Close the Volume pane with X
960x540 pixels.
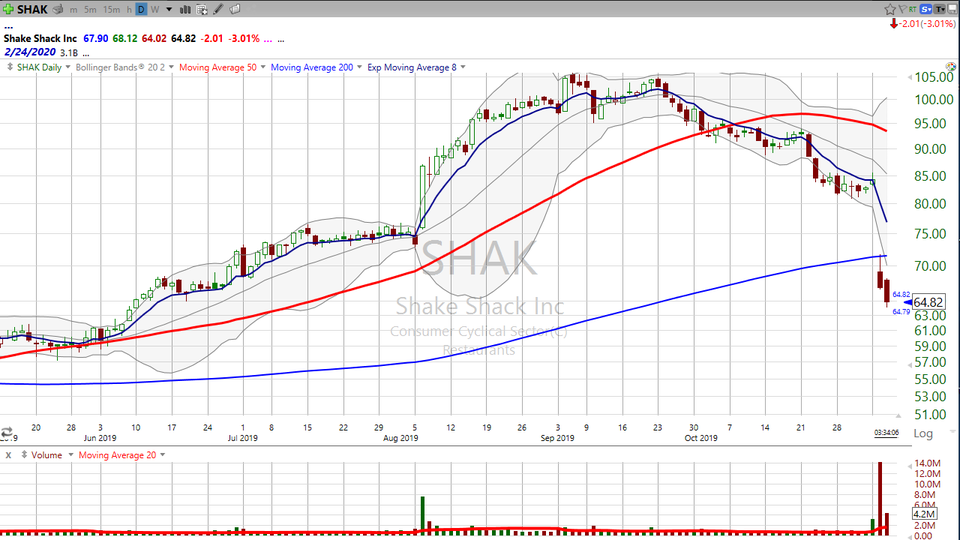(x=8, y=456)
